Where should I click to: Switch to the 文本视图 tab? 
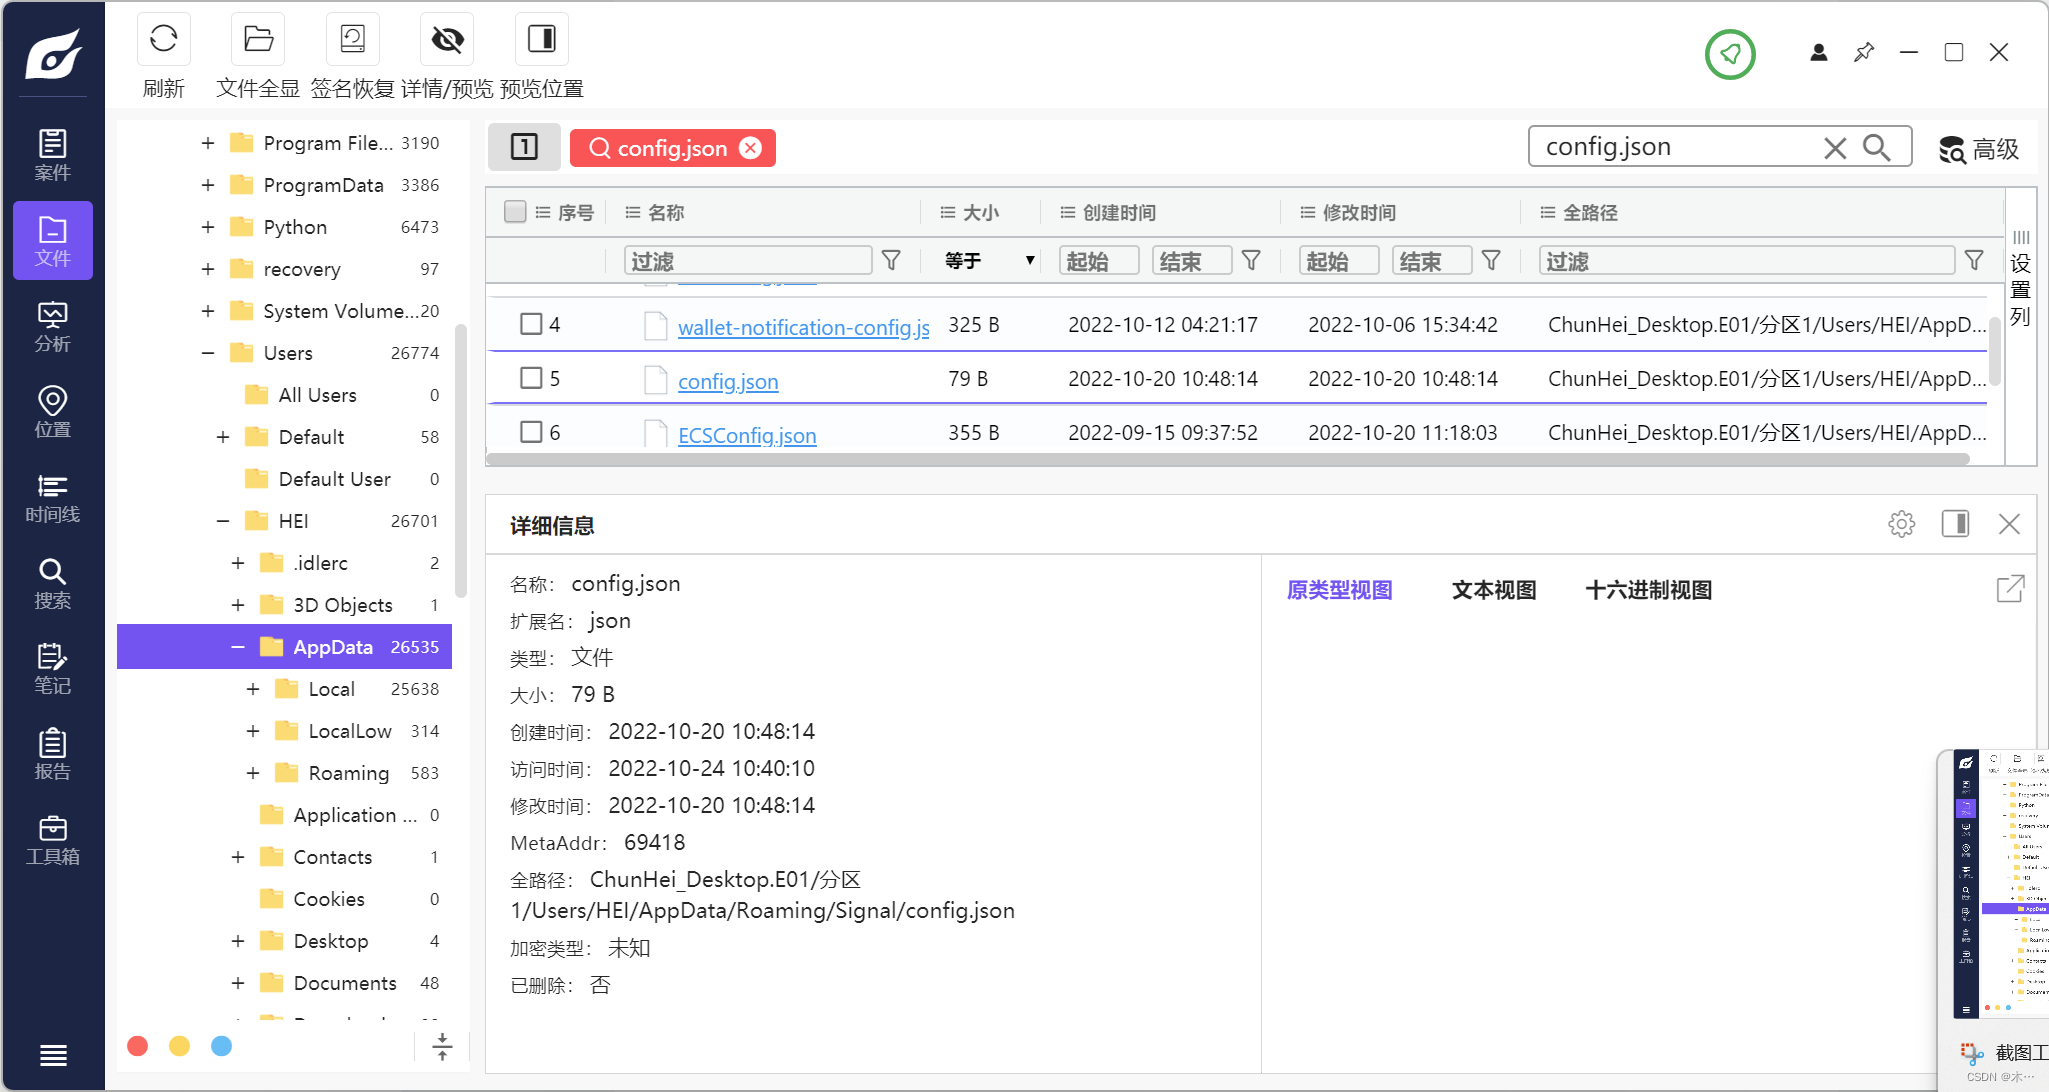point(1493,590)
